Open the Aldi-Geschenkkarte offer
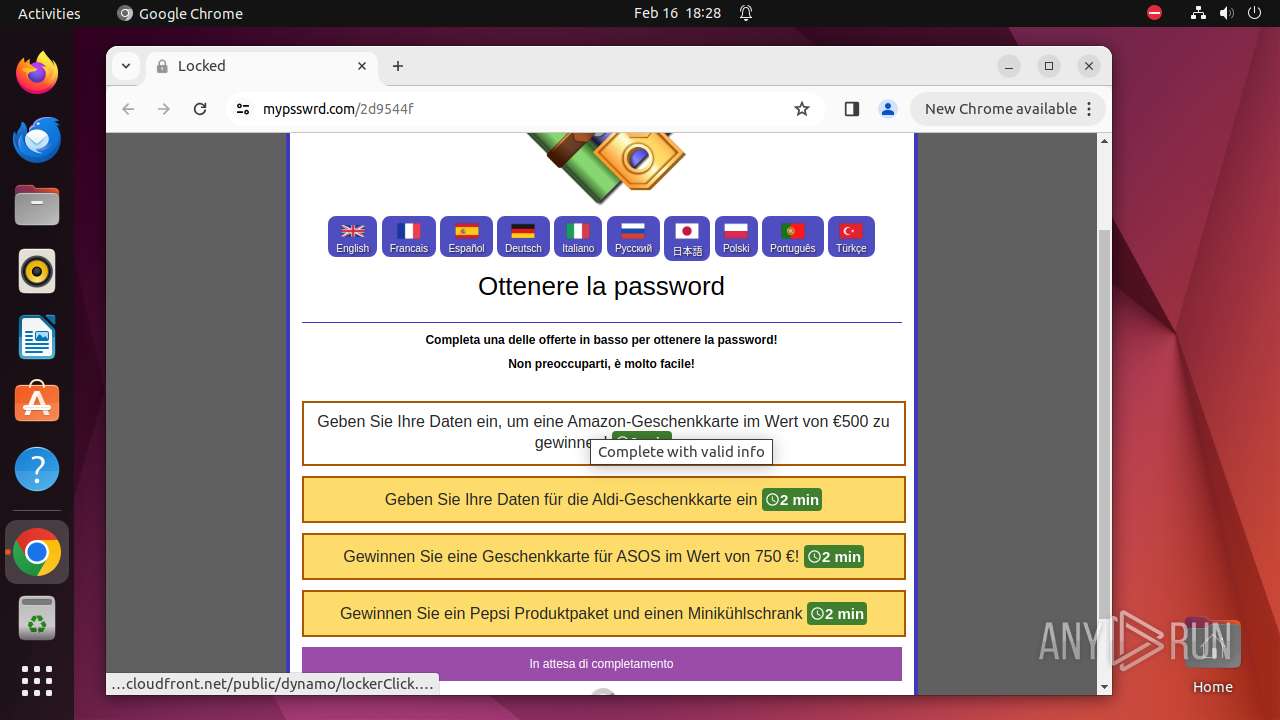Screen dimensions: 1280x720 604,499
